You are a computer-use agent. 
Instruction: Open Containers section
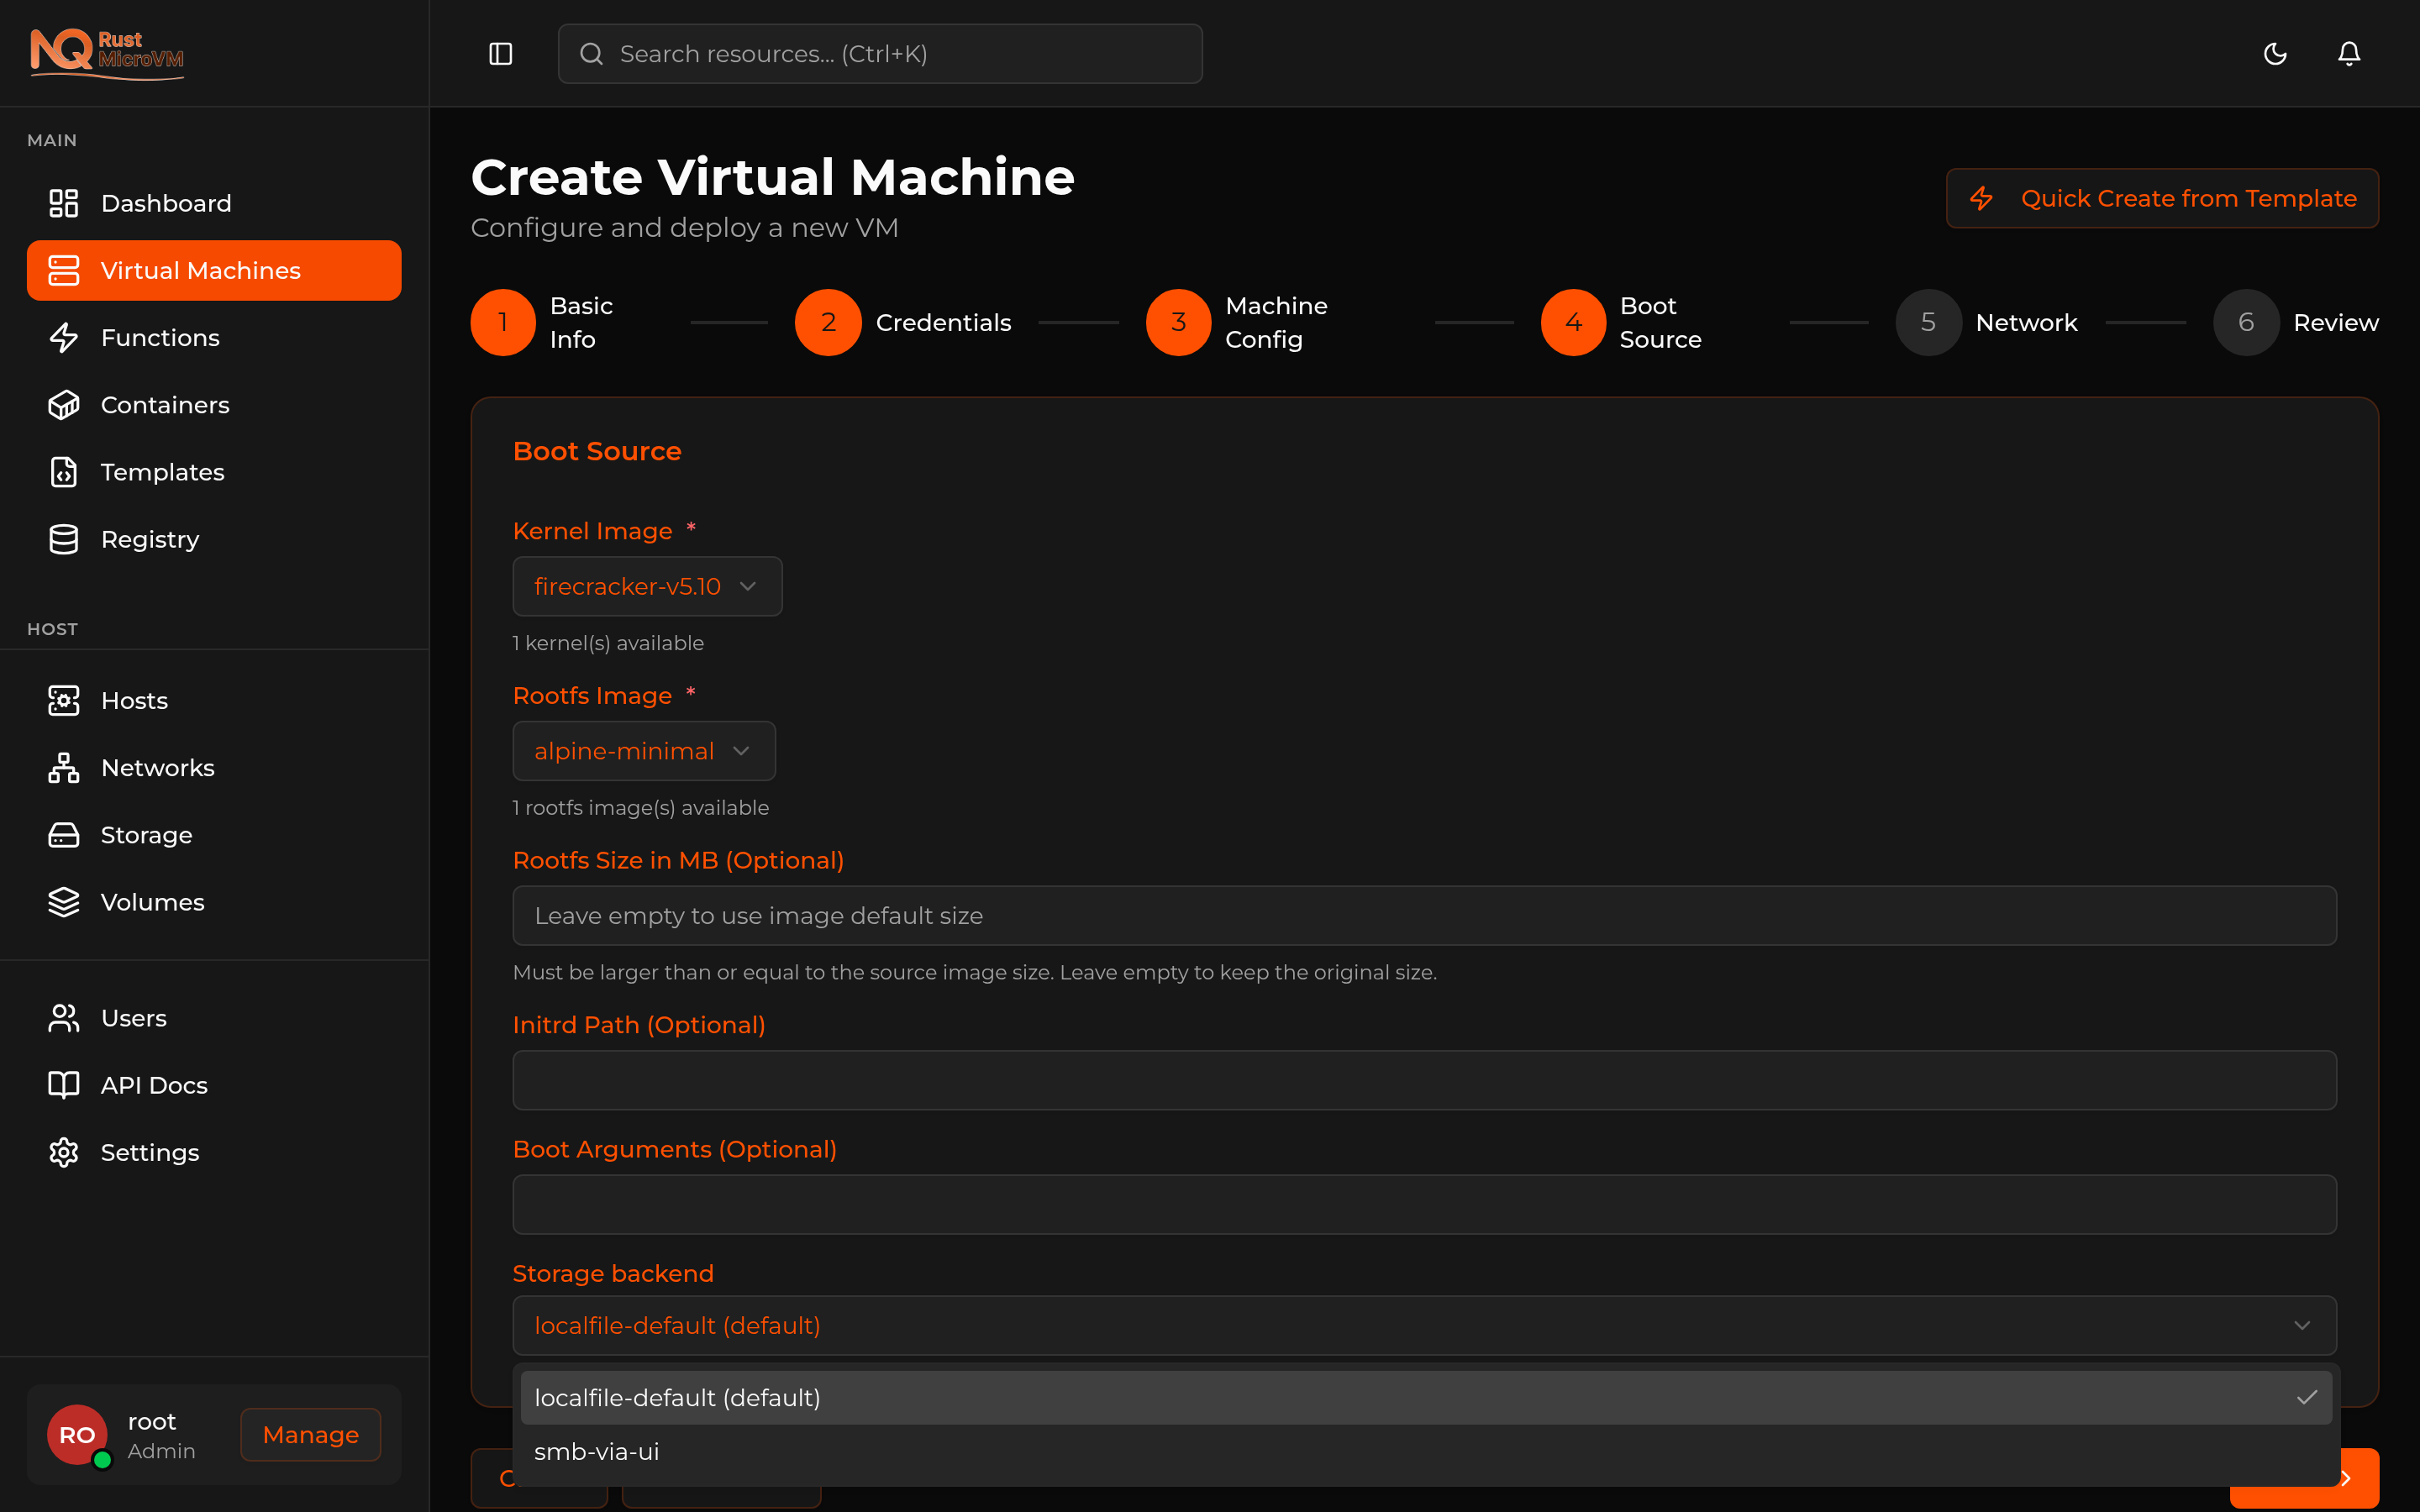214,405
